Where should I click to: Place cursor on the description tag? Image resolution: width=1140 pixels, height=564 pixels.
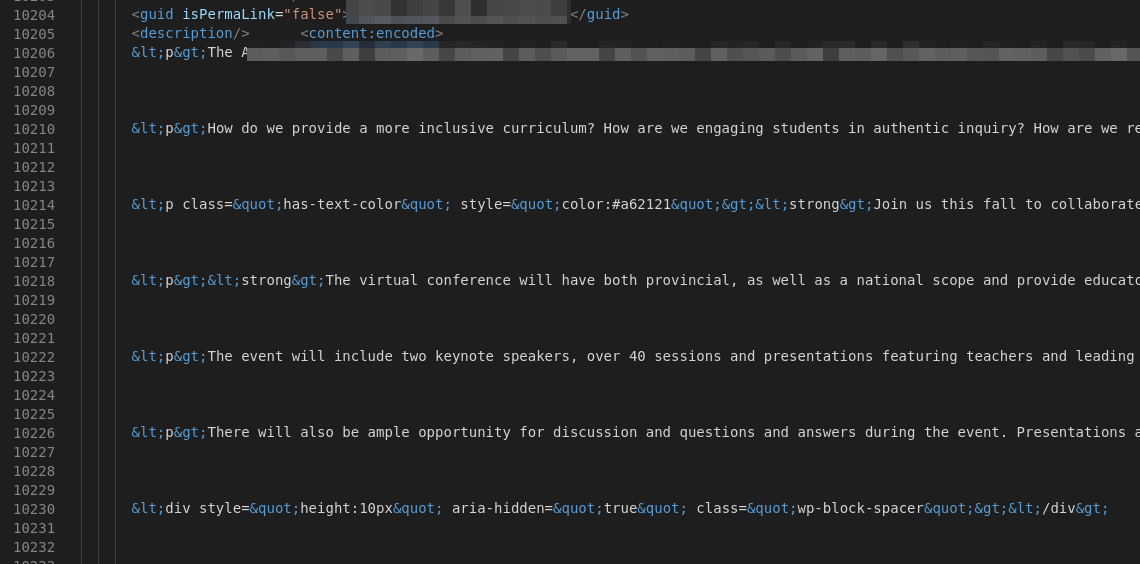190,33
